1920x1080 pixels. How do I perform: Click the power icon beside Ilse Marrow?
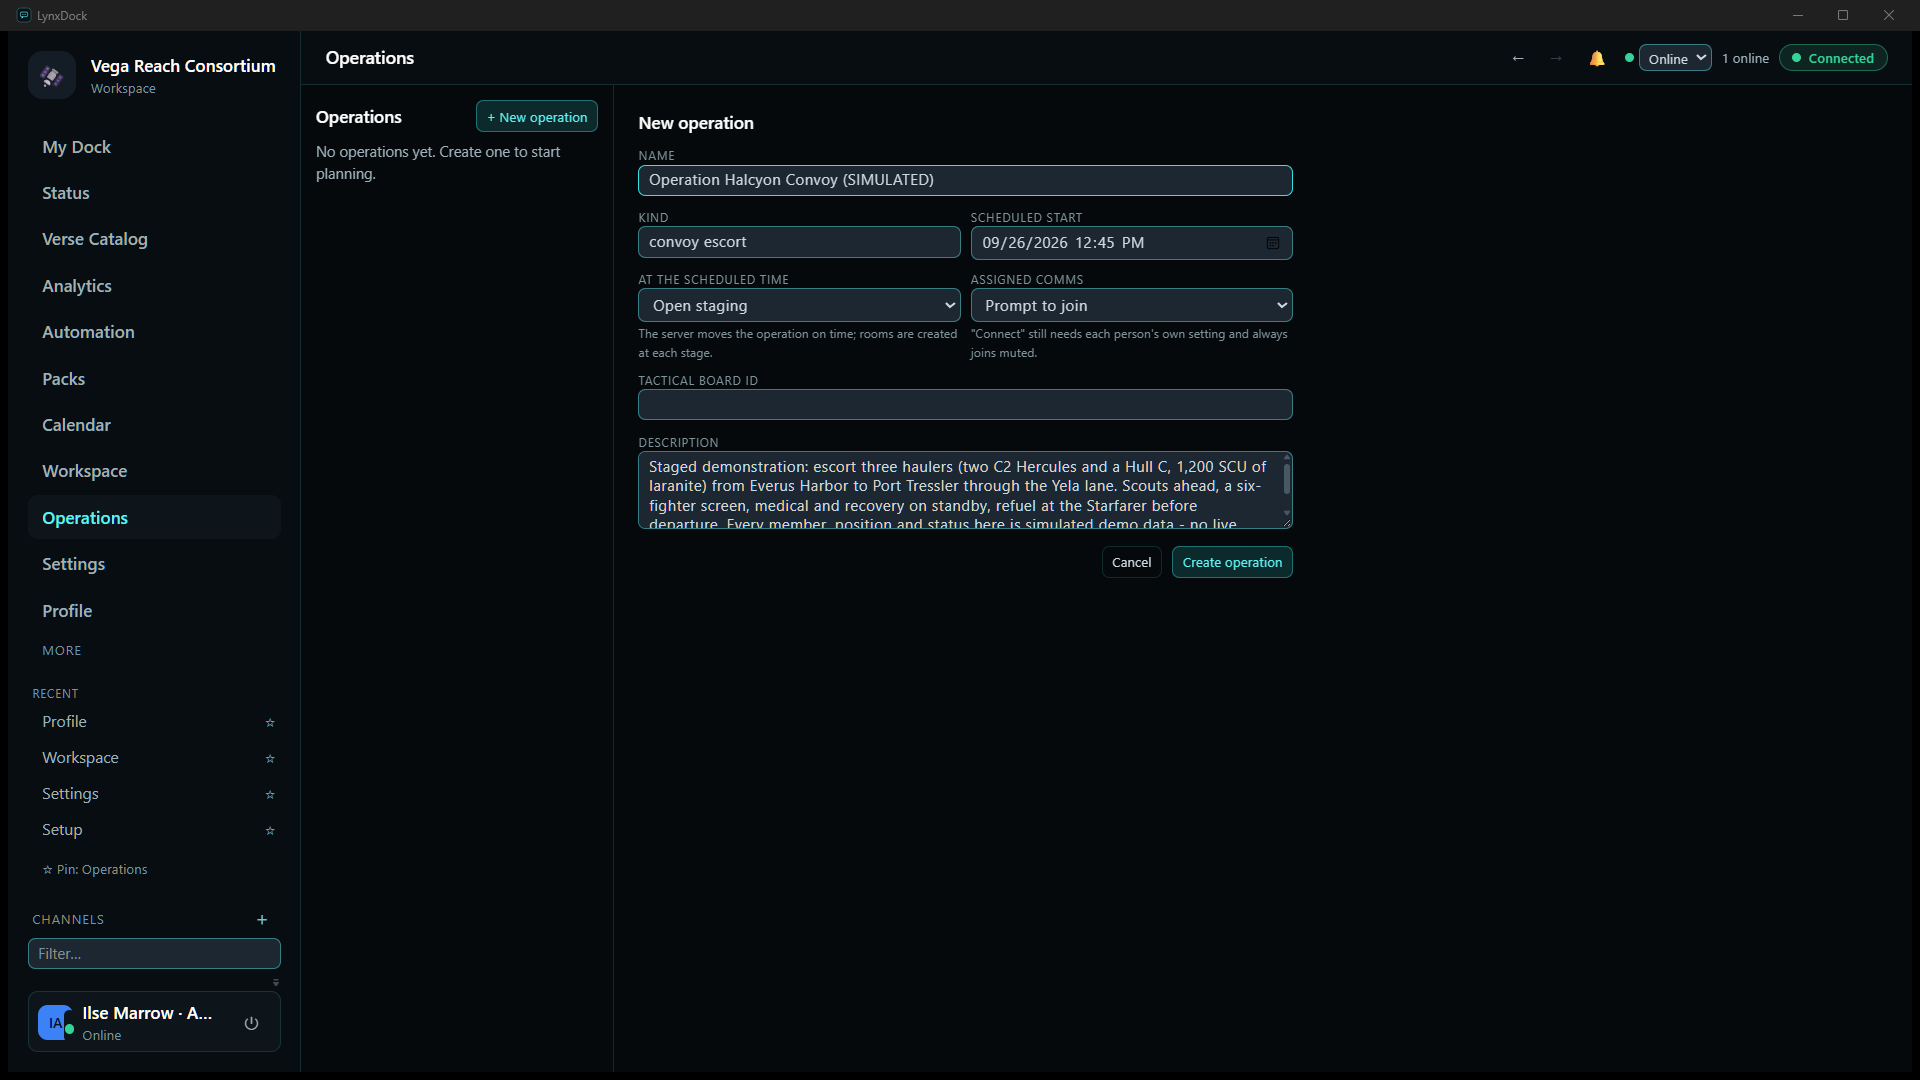point(252,1023)
